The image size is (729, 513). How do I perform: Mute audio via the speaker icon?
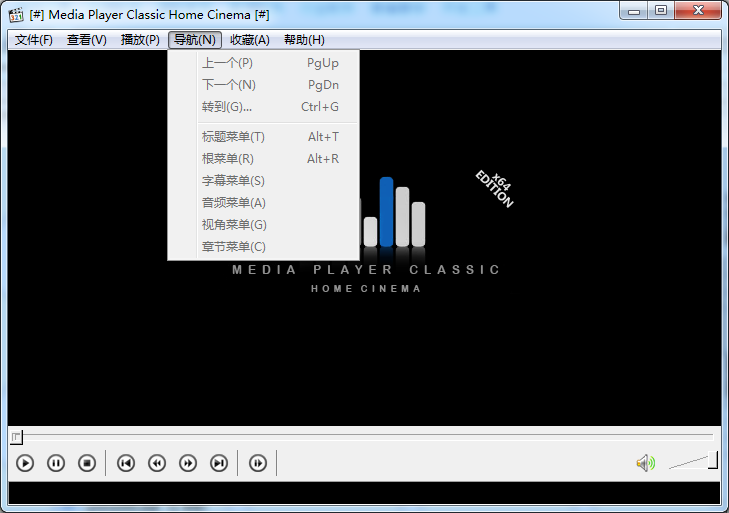click(645, 463)
